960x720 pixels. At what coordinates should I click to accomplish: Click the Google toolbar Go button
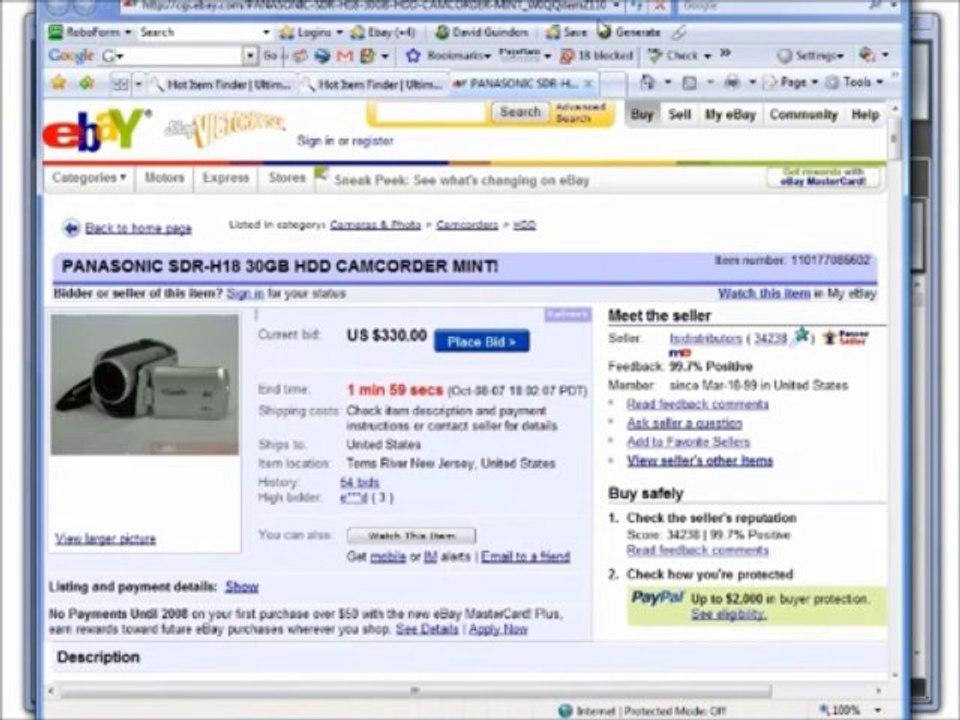(x=271, y=56)
